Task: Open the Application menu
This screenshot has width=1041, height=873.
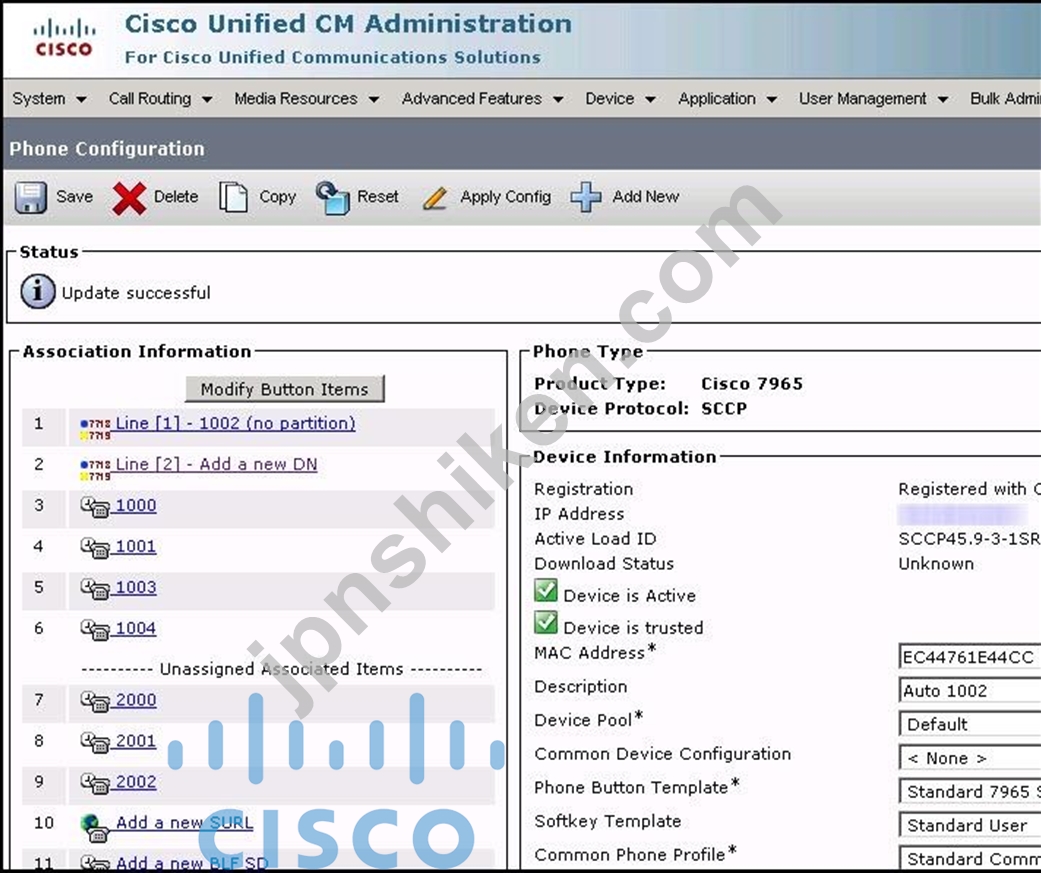Action: click(x=727, y=99)
